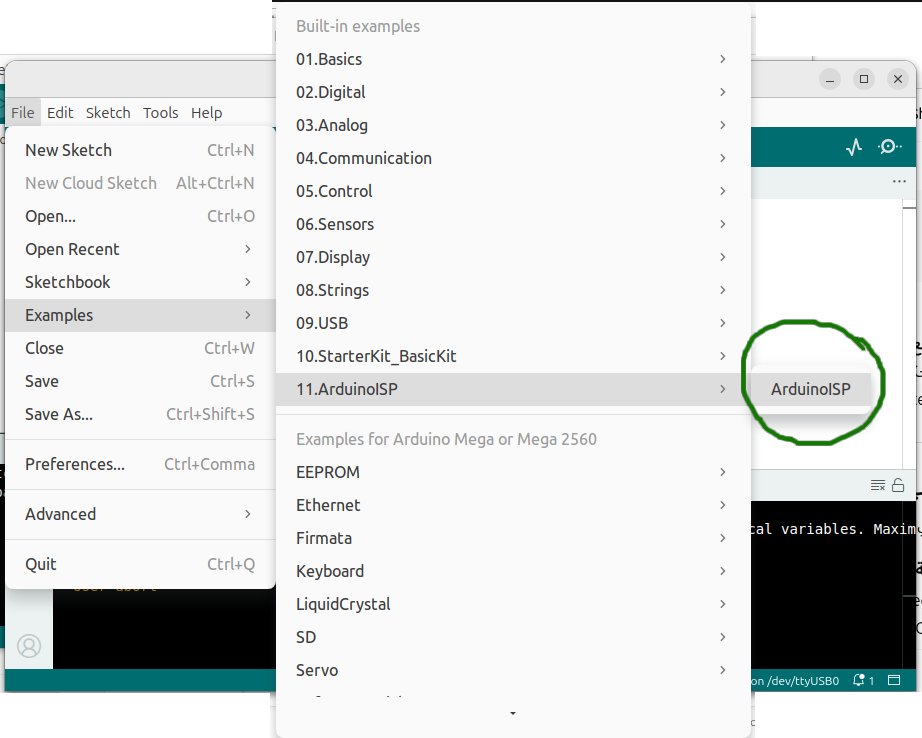Toggle the output scroll lock icon
The image size is (922, 738).
[x=898, y=485]
